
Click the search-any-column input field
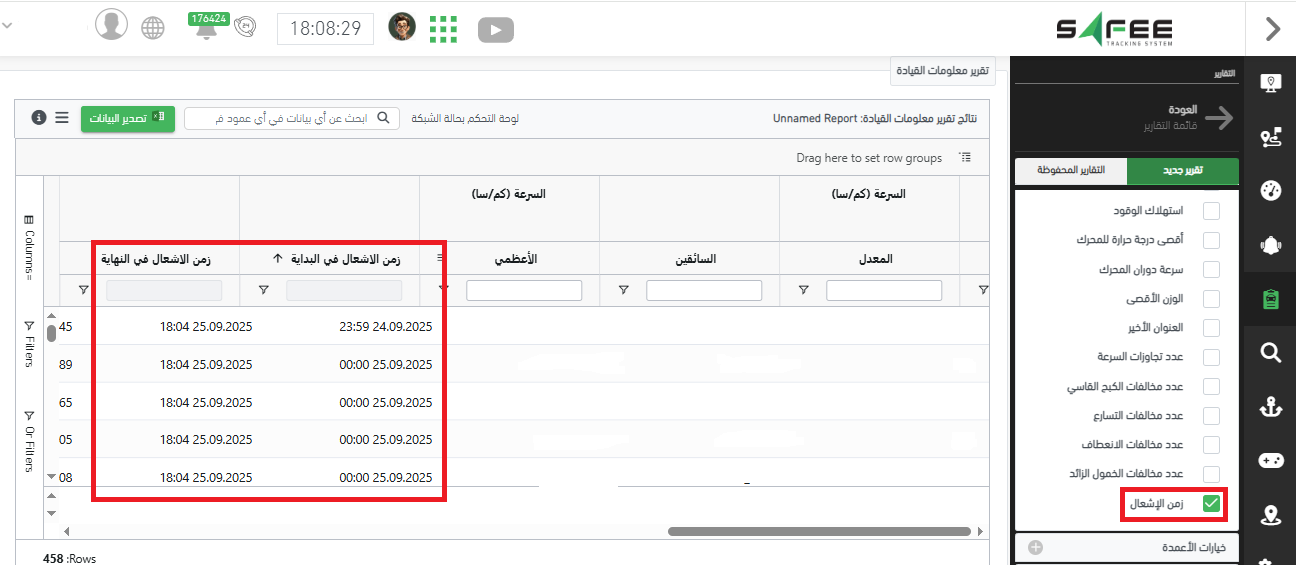285,118
